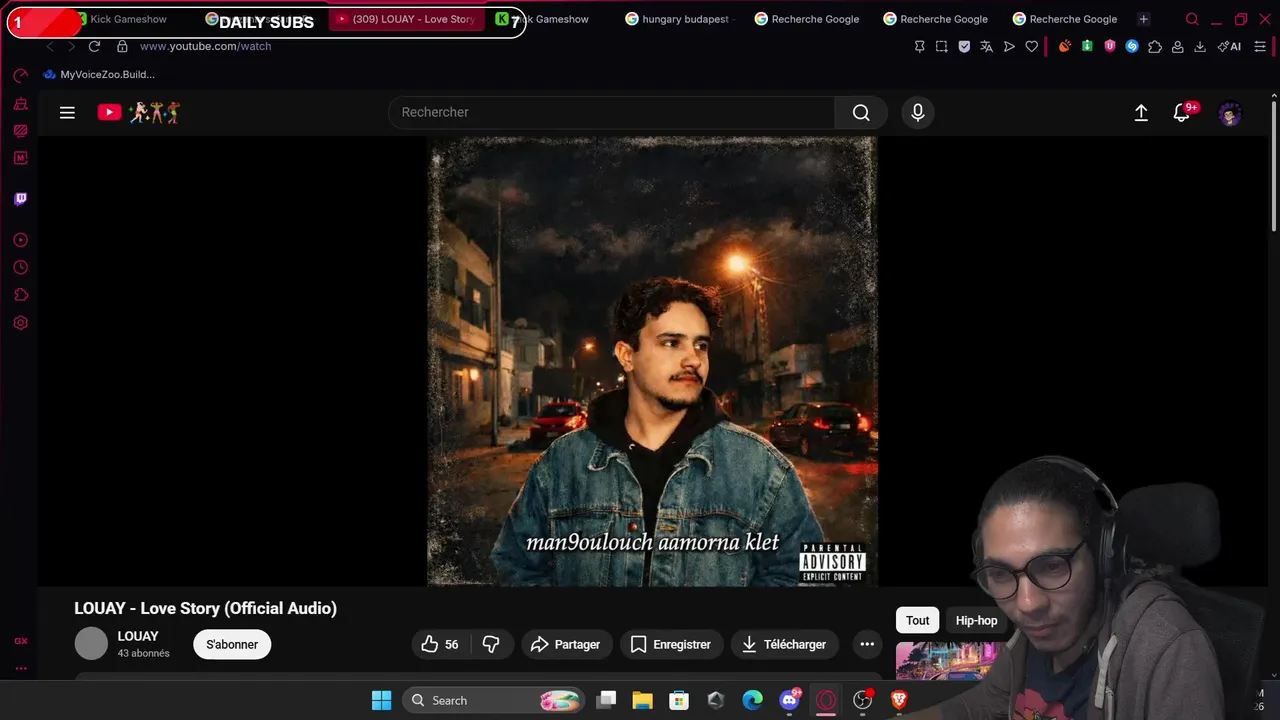
Task: Open the tab search magnifier in the title bar
Action: click(x=1192, y=19)
